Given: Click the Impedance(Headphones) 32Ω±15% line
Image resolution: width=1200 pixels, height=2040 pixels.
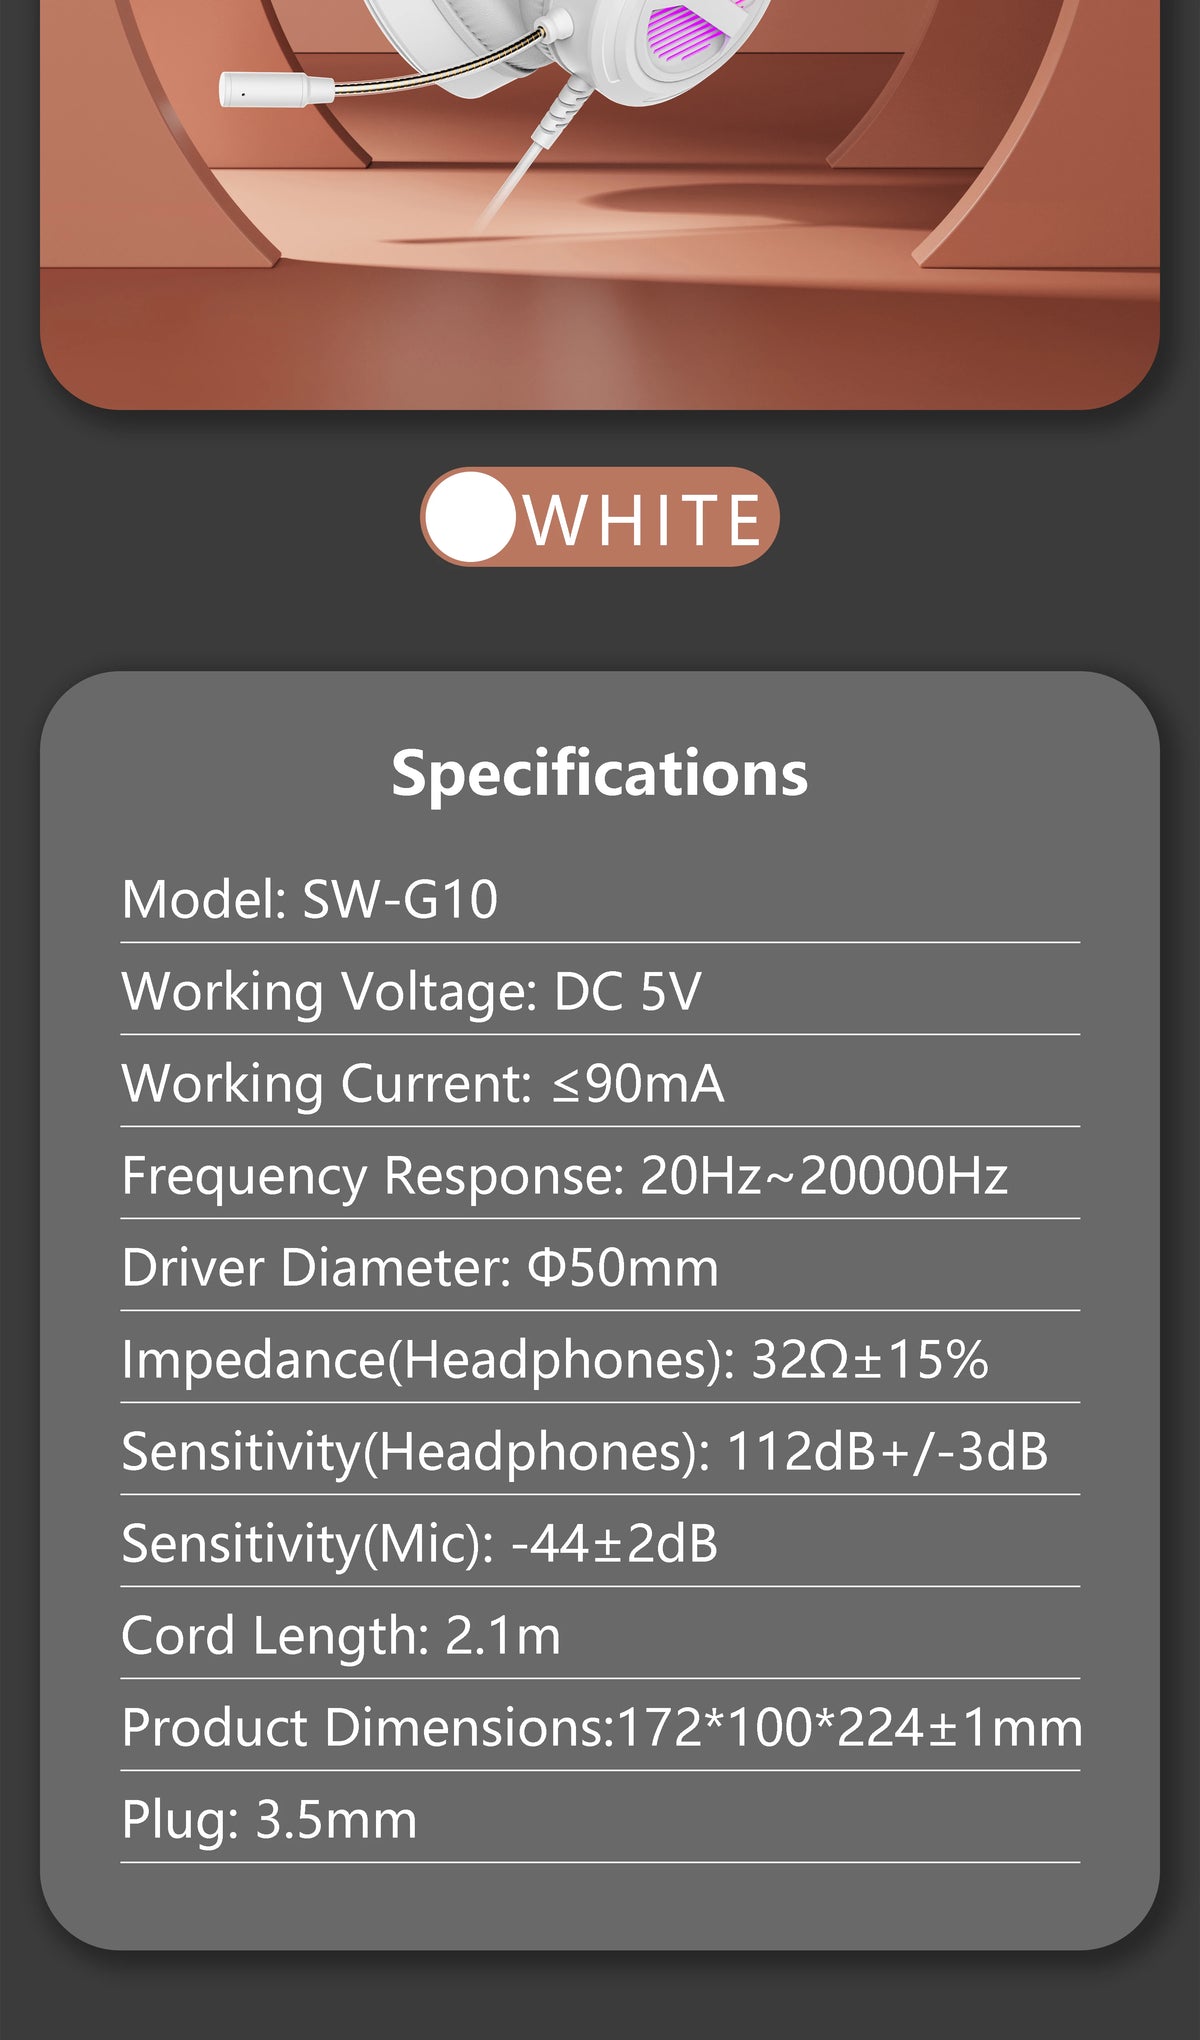Looking at the screenshot, I should point(555,1359).
